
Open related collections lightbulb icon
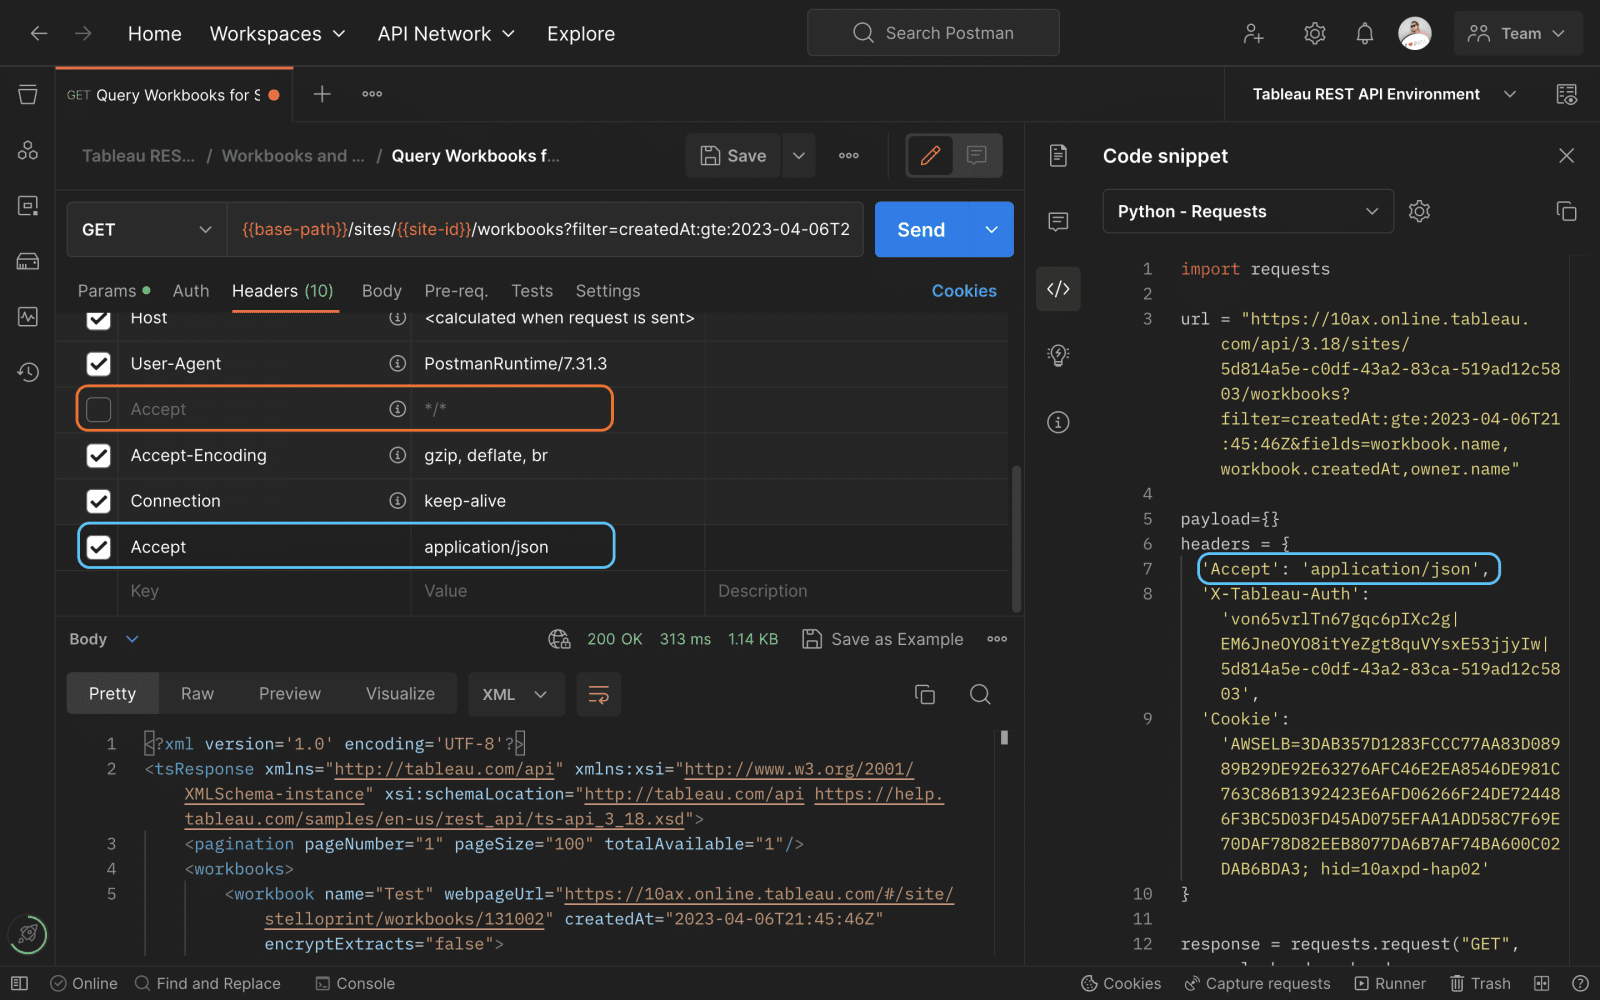pos(1058,355)
